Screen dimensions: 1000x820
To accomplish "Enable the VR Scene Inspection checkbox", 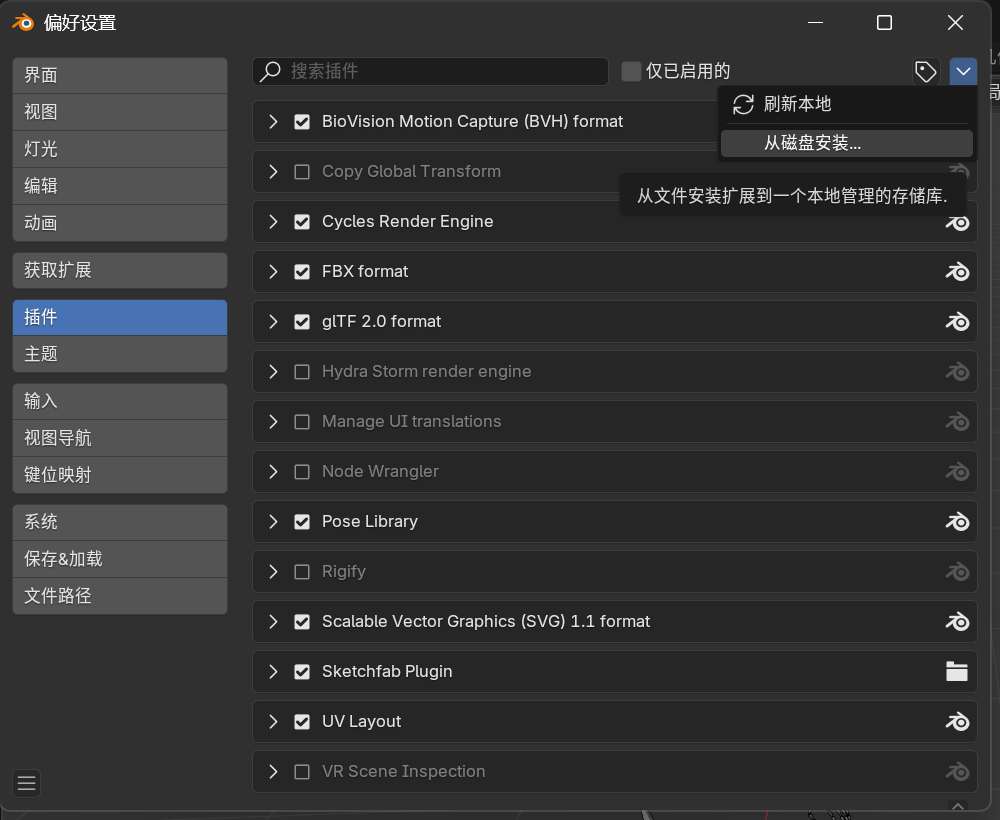I will point(302,771).
